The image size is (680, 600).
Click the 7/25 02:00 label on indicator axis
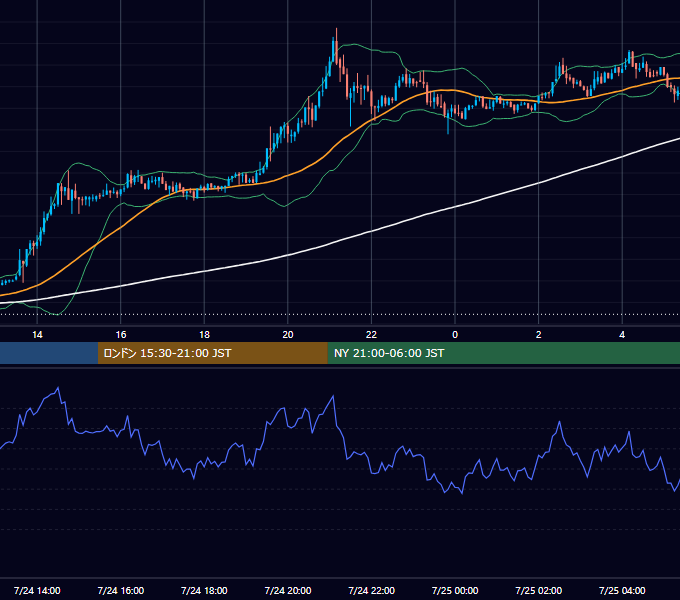[x=539, y=590]
